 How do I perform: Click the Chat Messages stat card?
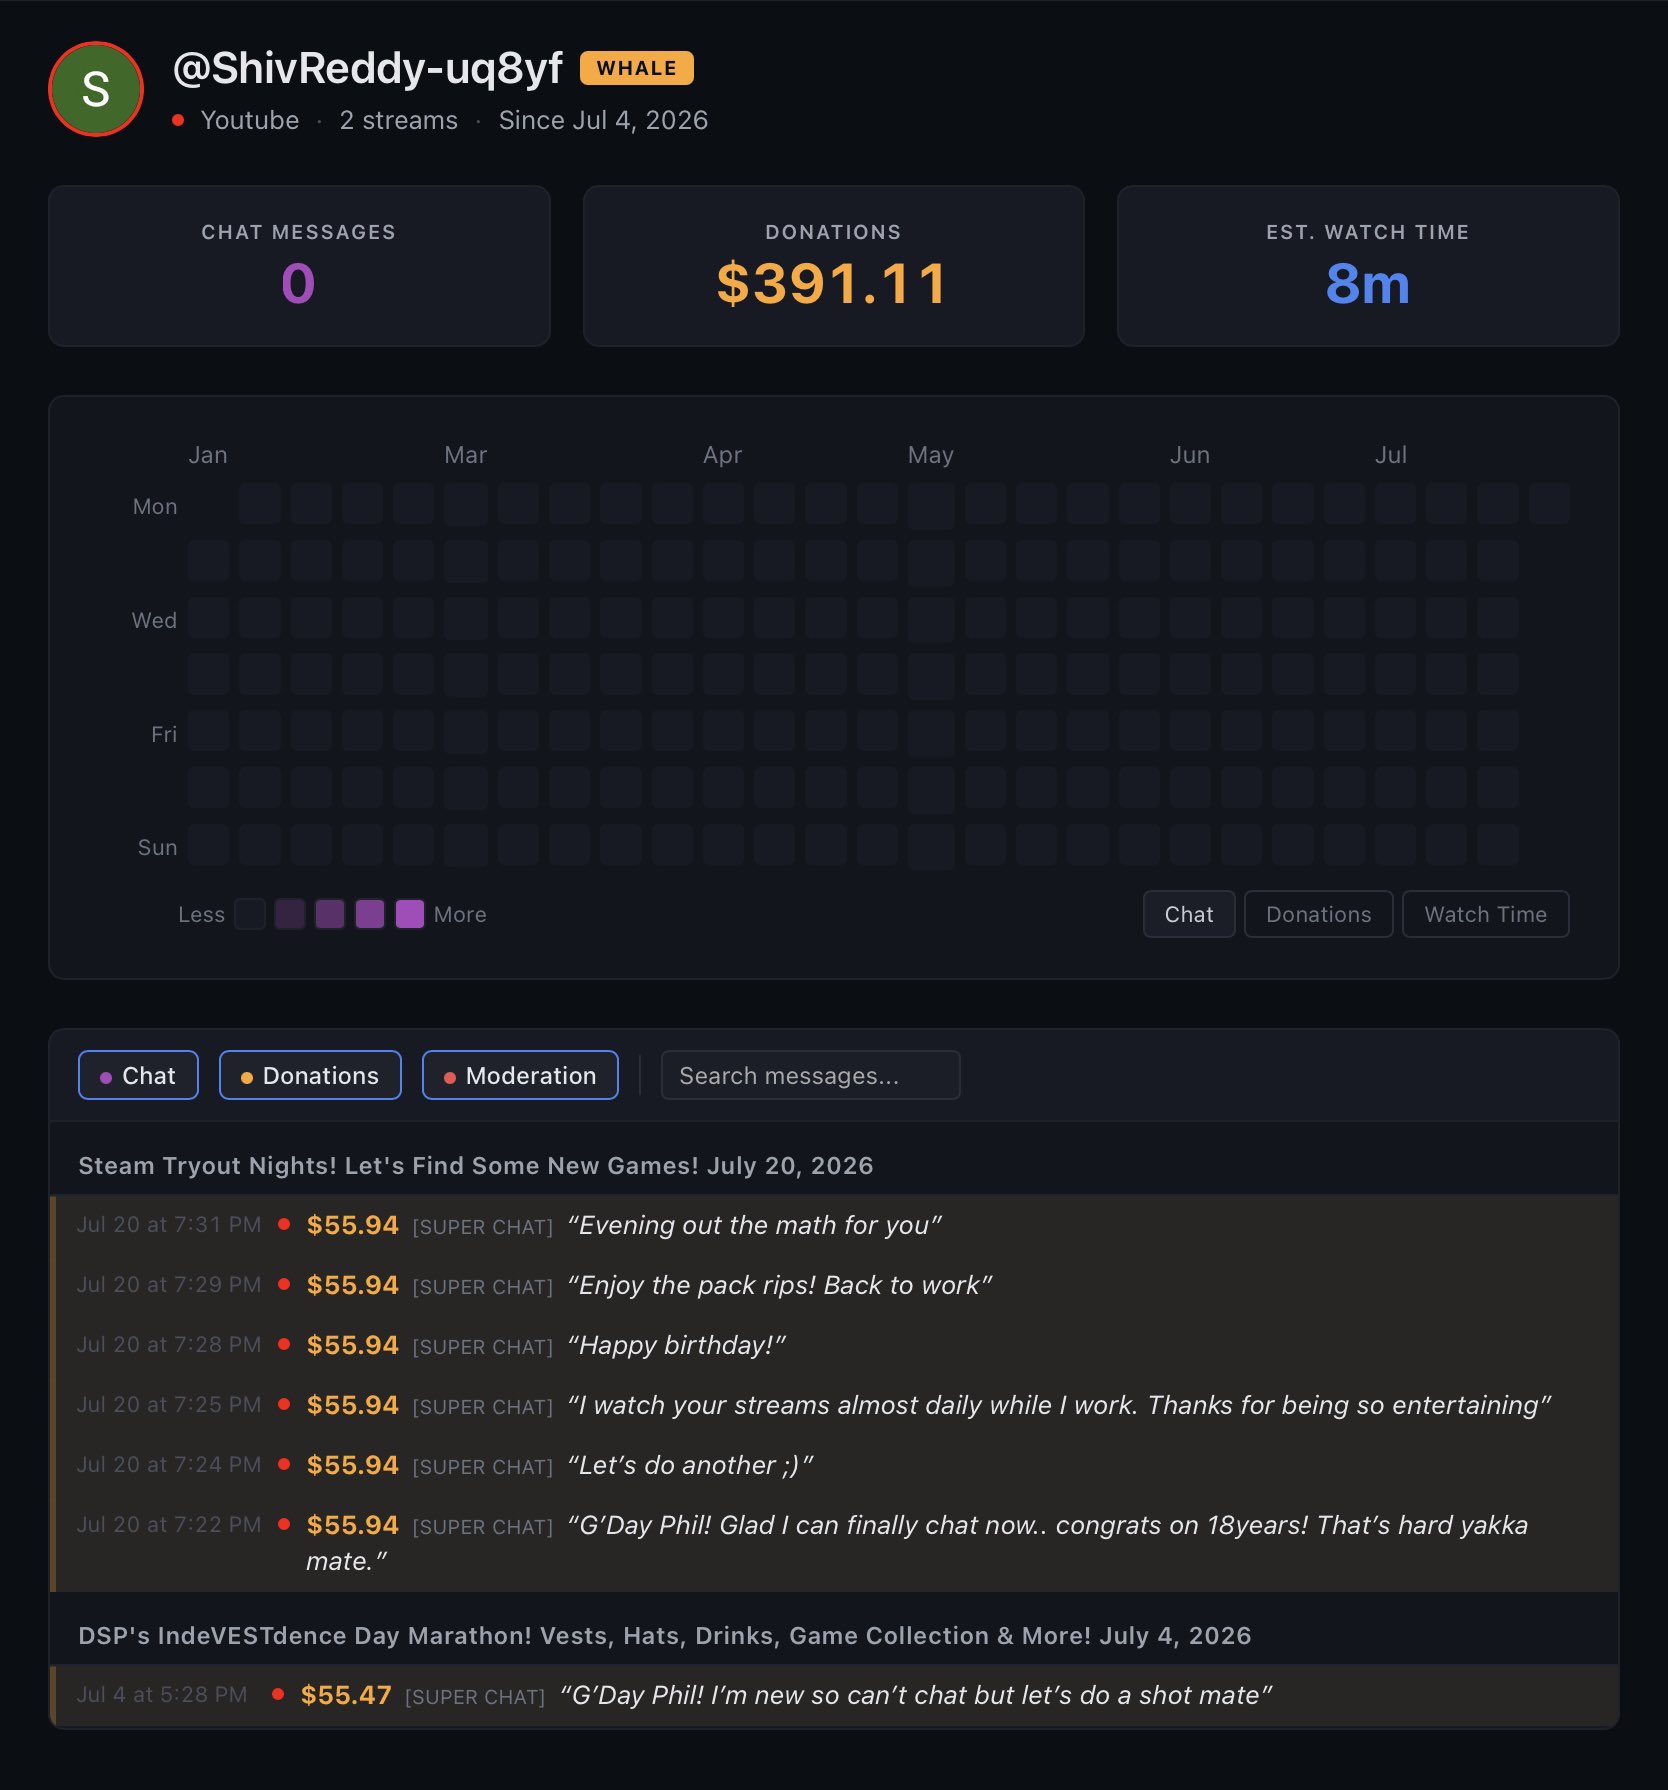299,266
